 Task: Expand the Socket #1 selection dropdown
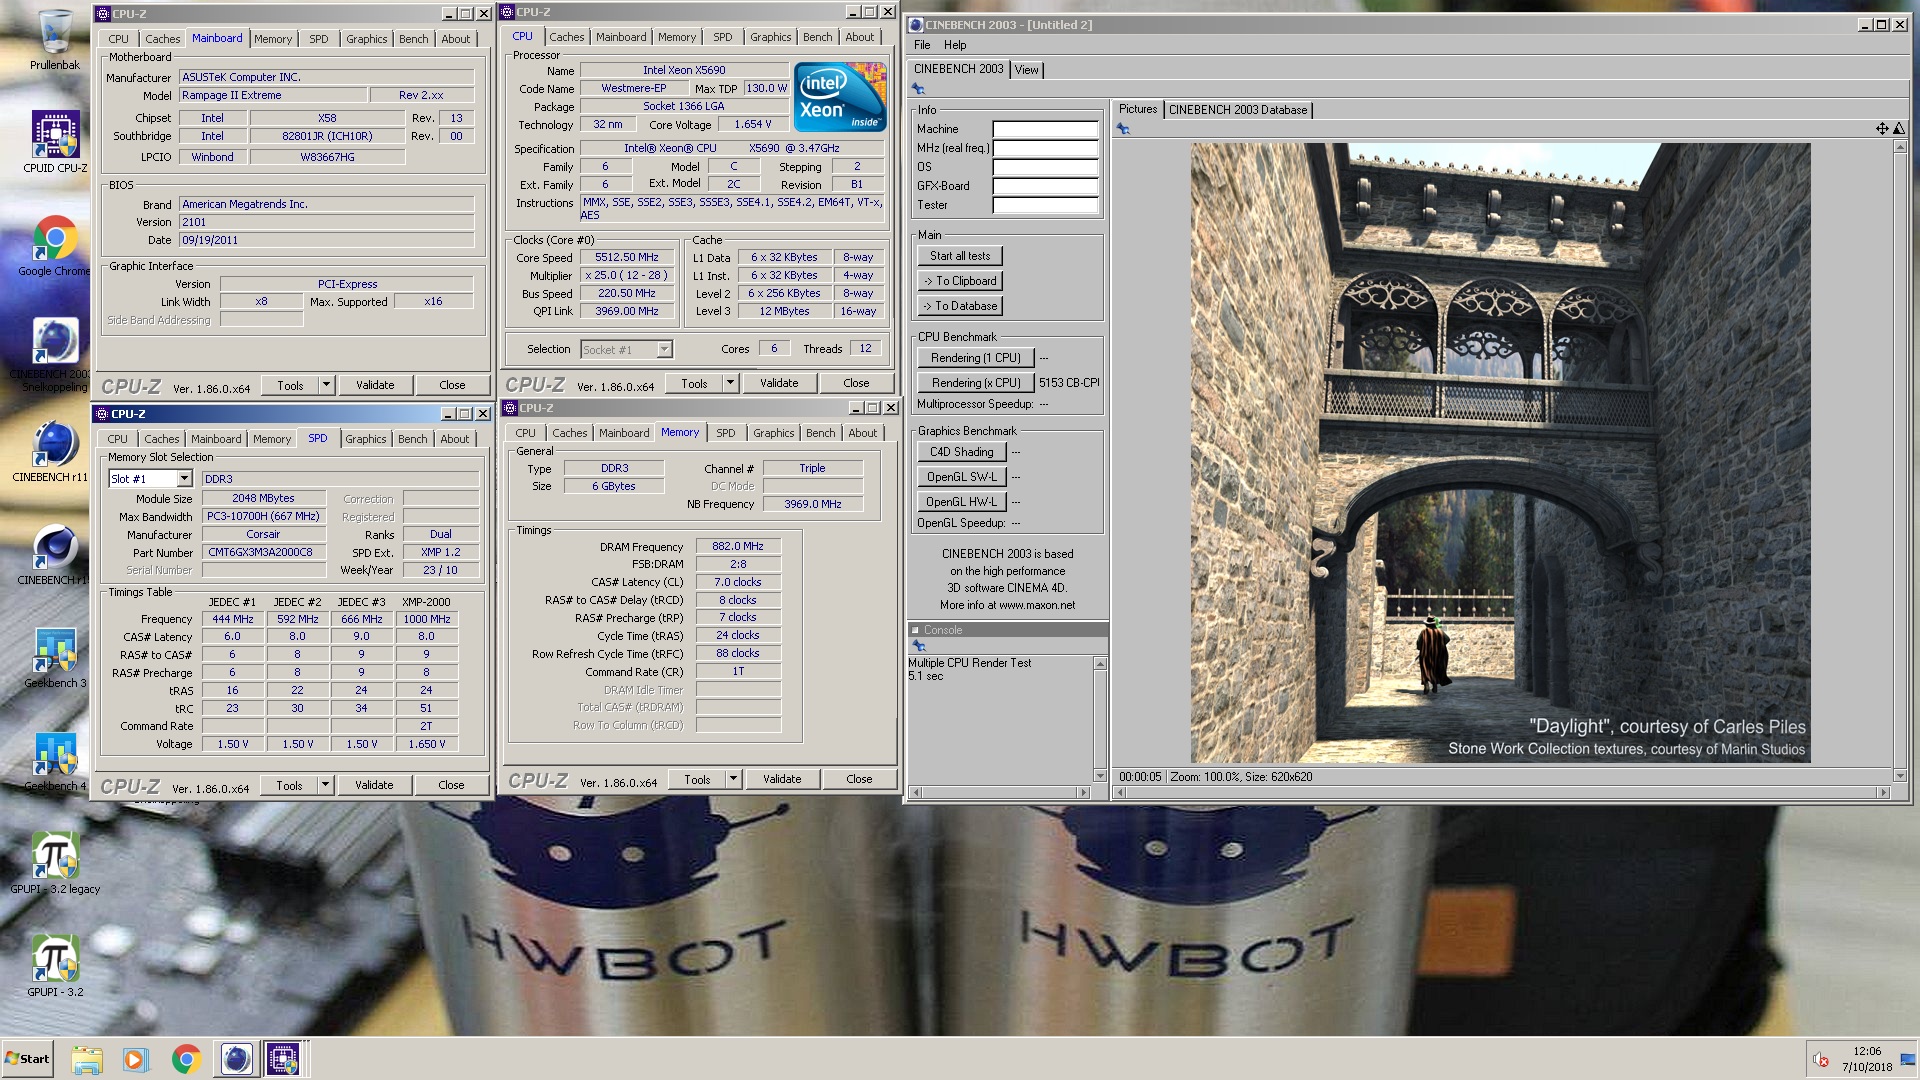point(665,350)
